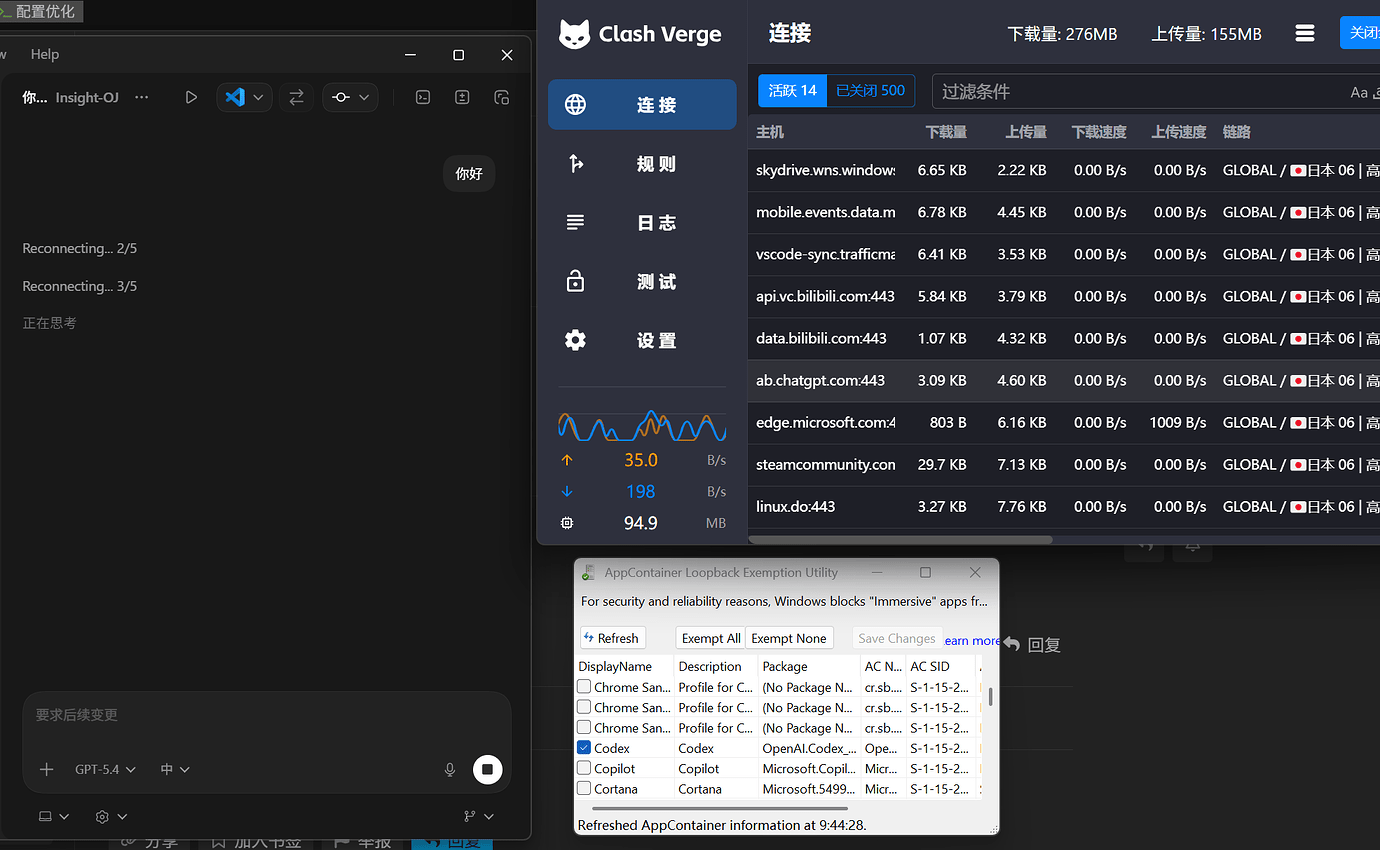This screenshot has height=850, width=1380.
Task: Click the memory chip icon in Clash Verge
Action: (x=567, y=523)
